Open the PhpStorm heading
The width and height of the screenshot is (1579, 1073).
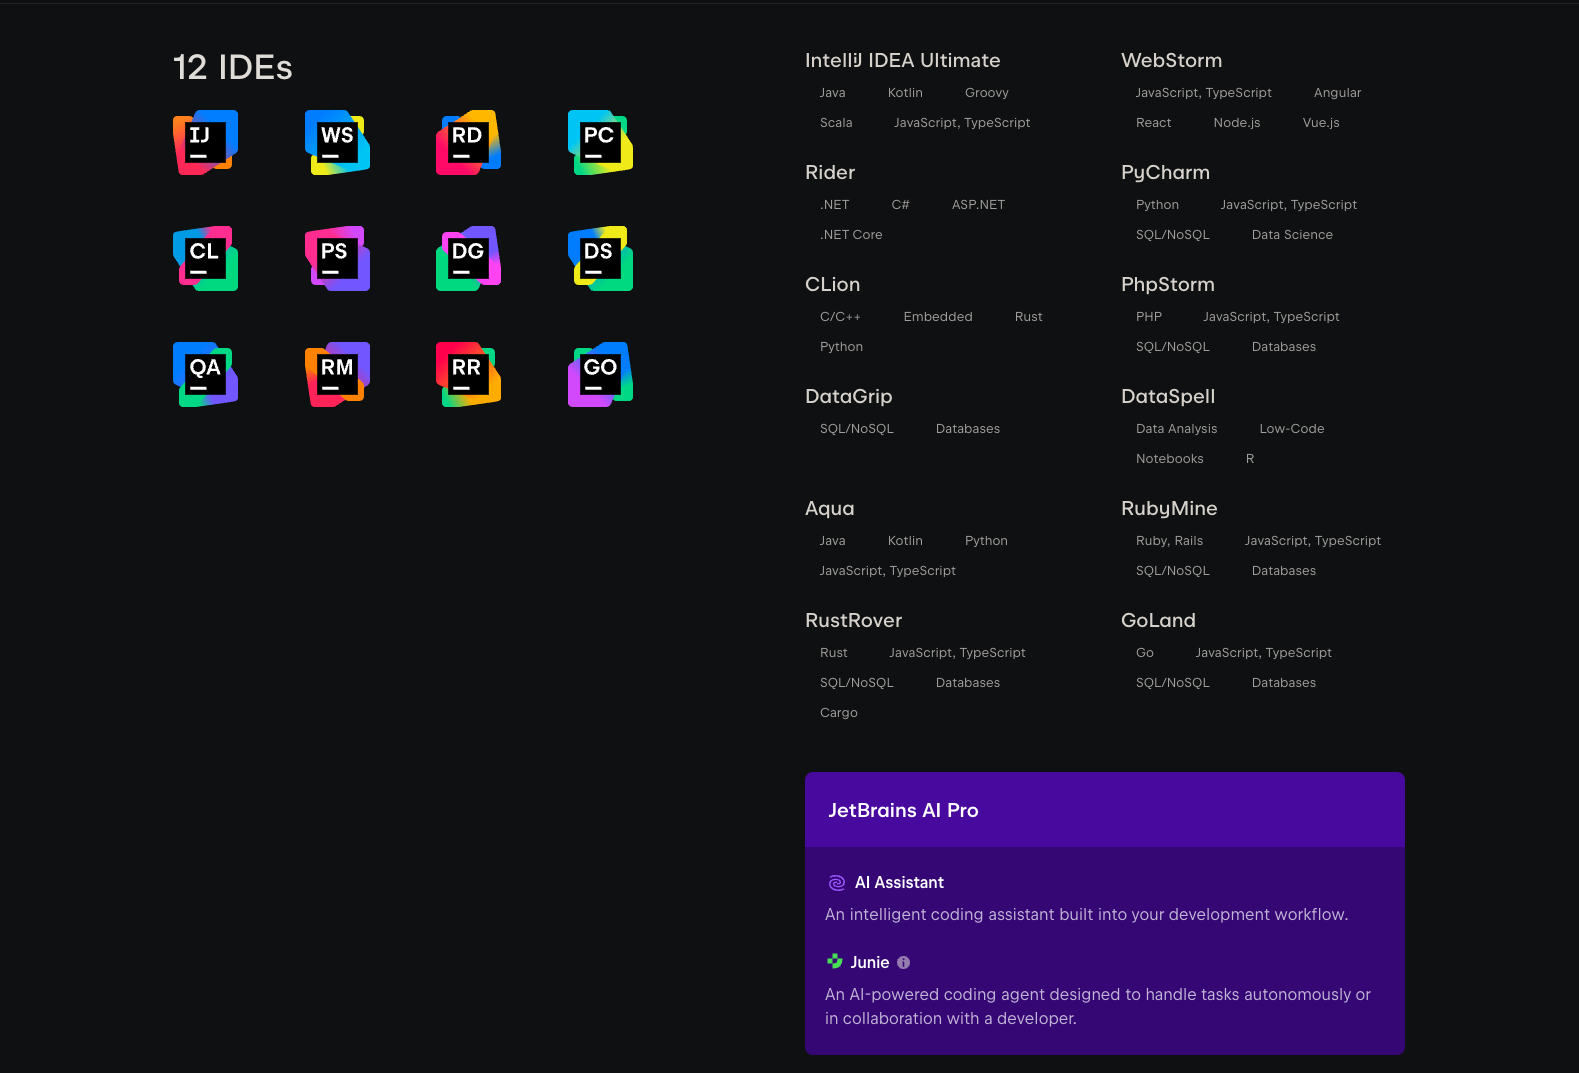(x=1167, y=285)
